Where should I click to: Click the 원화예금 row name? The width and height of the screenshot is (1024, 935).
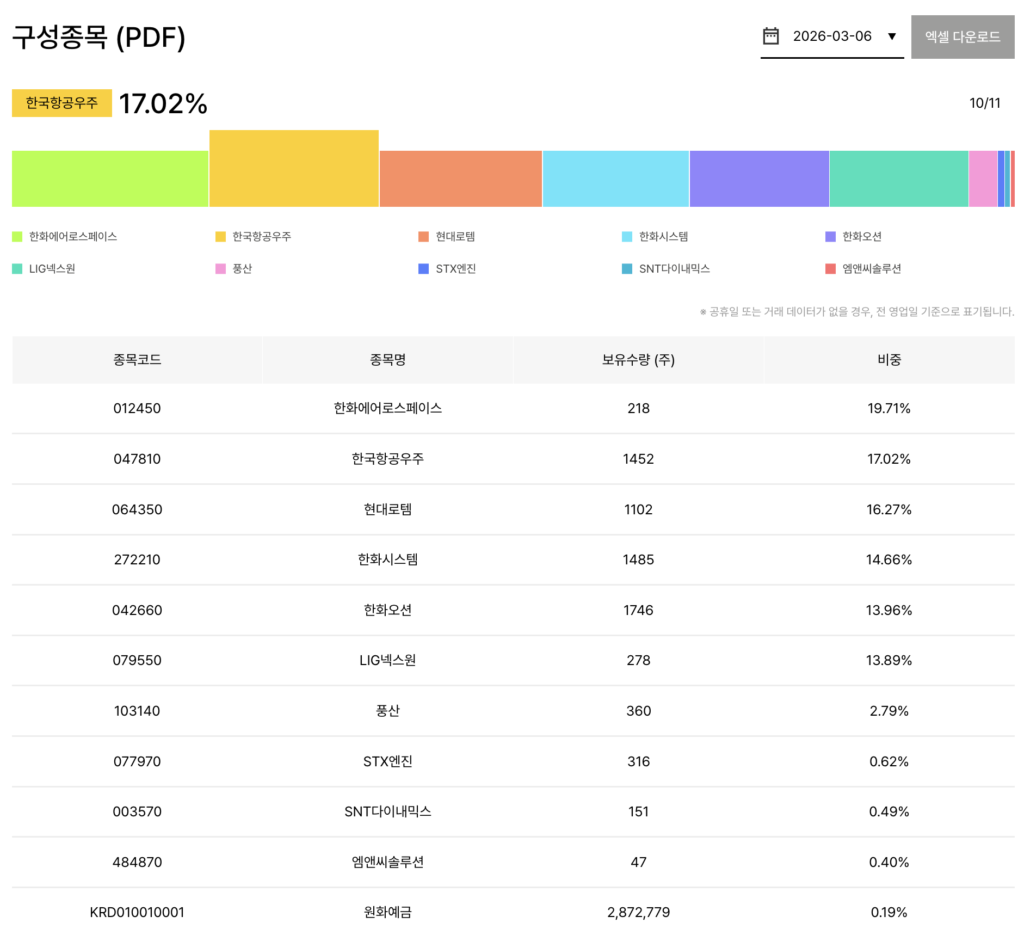pos(387,912)
